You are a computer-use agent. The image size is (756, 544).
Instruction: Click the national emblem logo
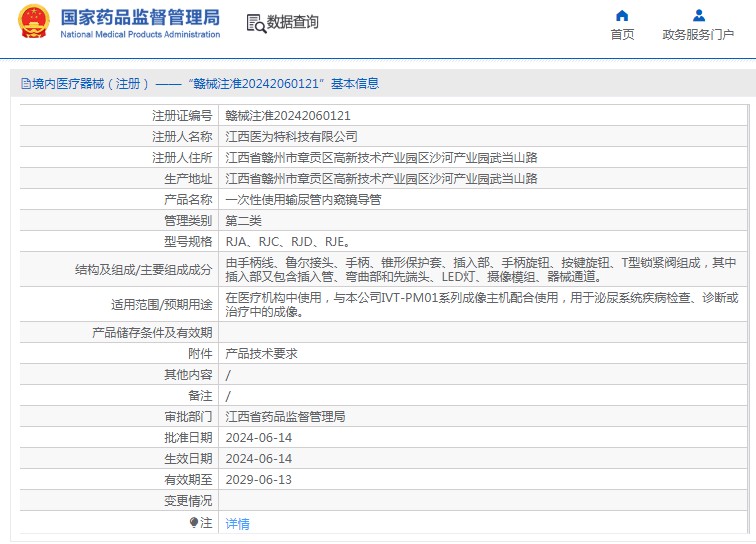[33, 21]
